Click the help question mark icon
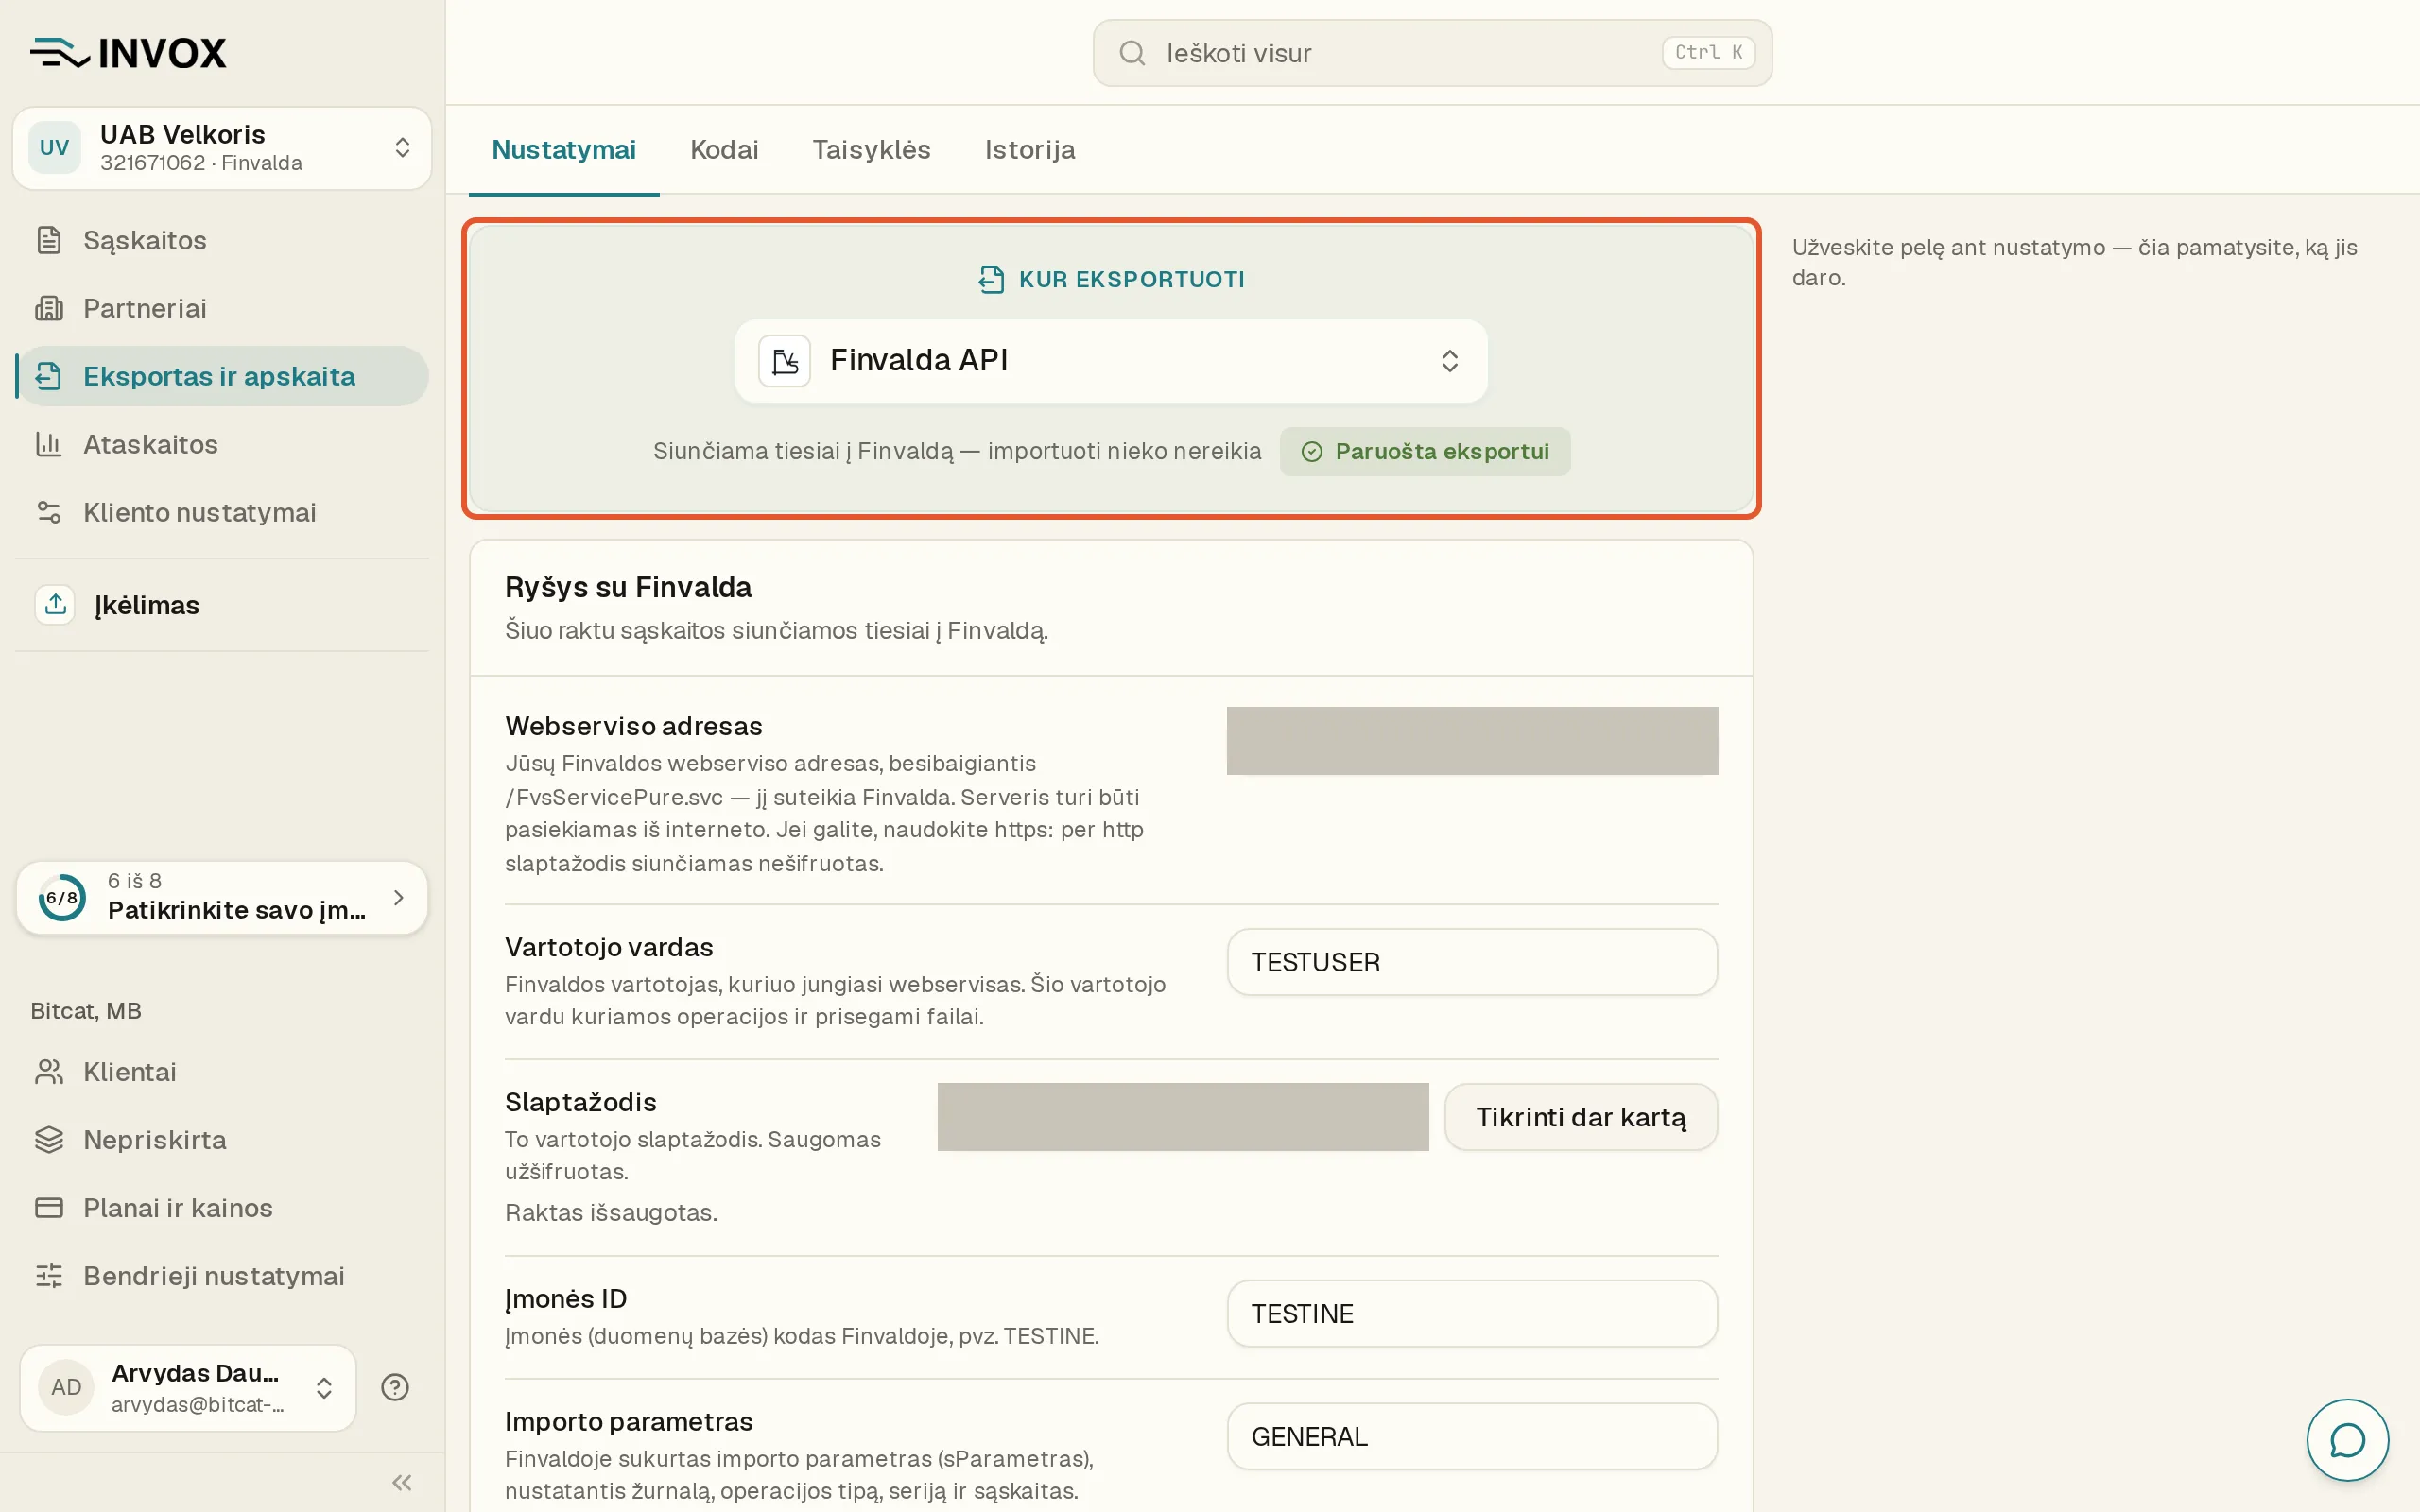The width and height of the screenshot is (2420, 1512). 395,1387
